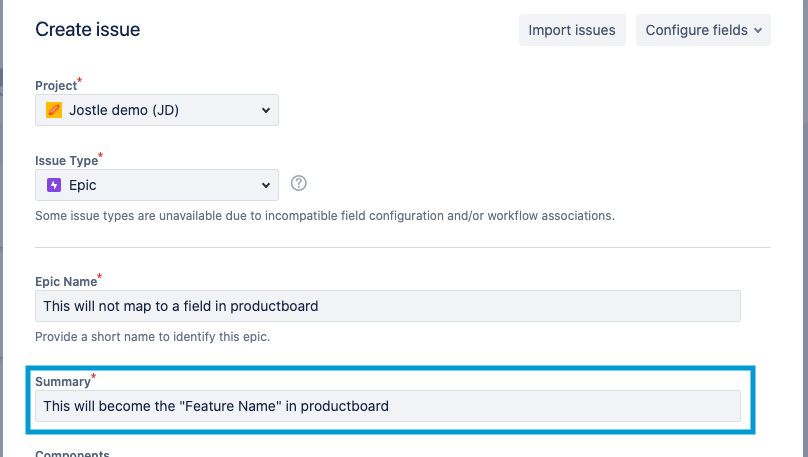This screenshot has width=808, height=457.
Task: Click the Issue Type field label
Action: pyautogui.click(x=66, y=160)
